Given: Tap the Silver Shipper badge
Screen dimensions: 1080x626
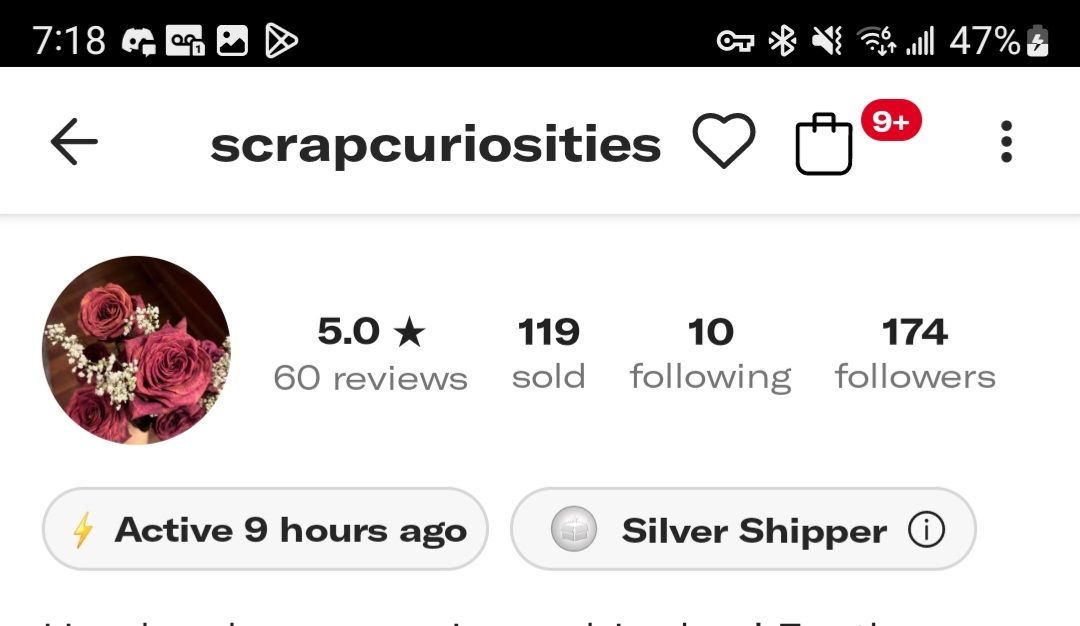Looking at the screenshot, I should pos(743,529).
